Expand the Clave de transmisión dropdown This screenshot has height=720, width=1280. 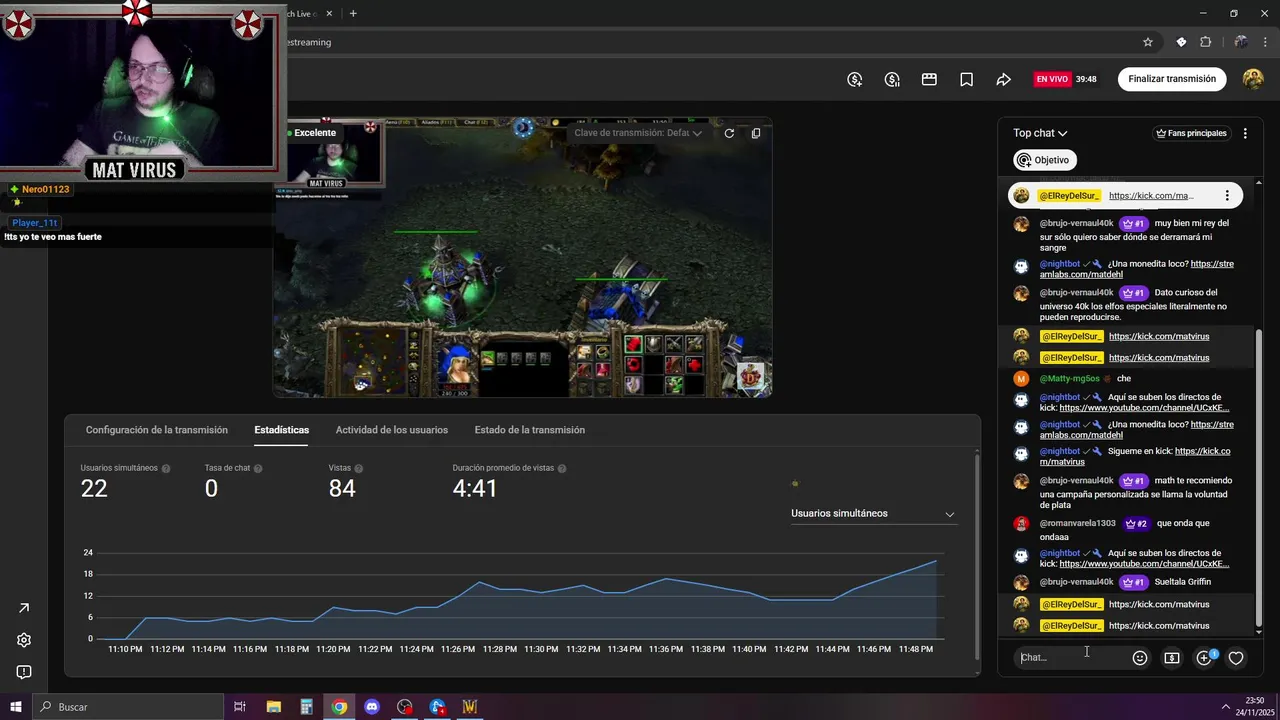point(638,133)
